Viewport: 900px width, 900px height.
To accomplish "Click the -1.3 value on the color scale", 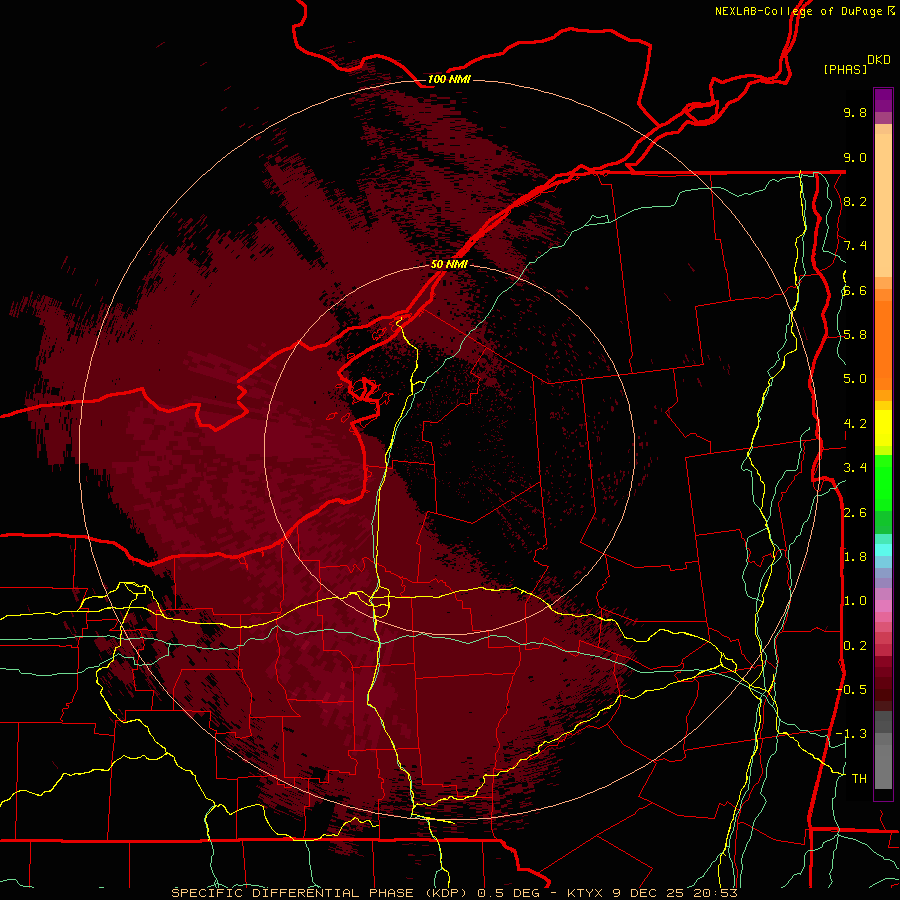I will coord(851,734).
